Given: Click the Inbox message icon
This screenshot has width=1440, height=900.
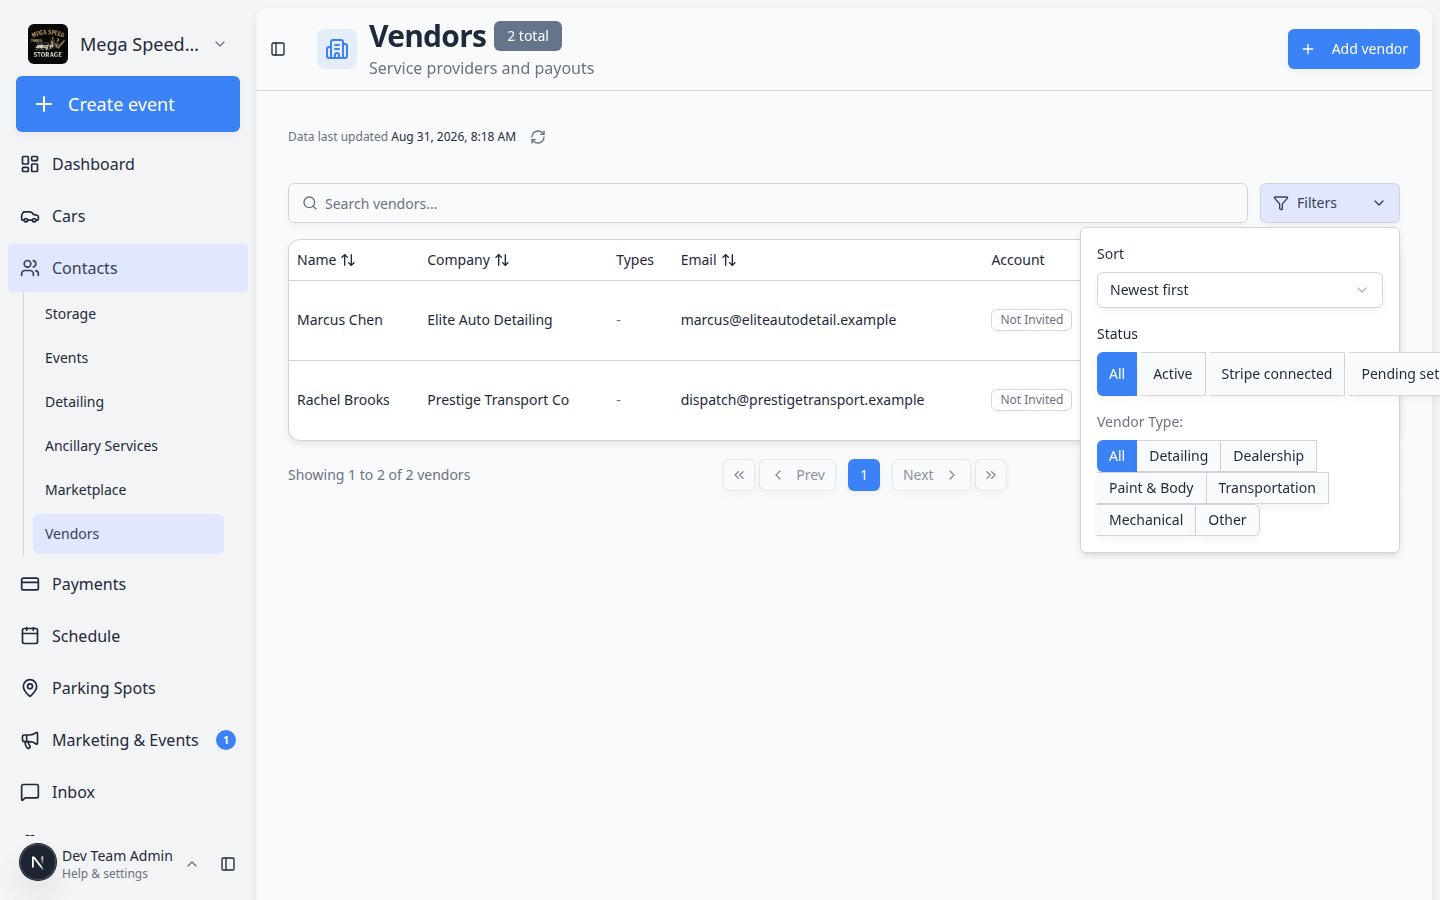Looking at the screenshot, I should tap(30, 792).
